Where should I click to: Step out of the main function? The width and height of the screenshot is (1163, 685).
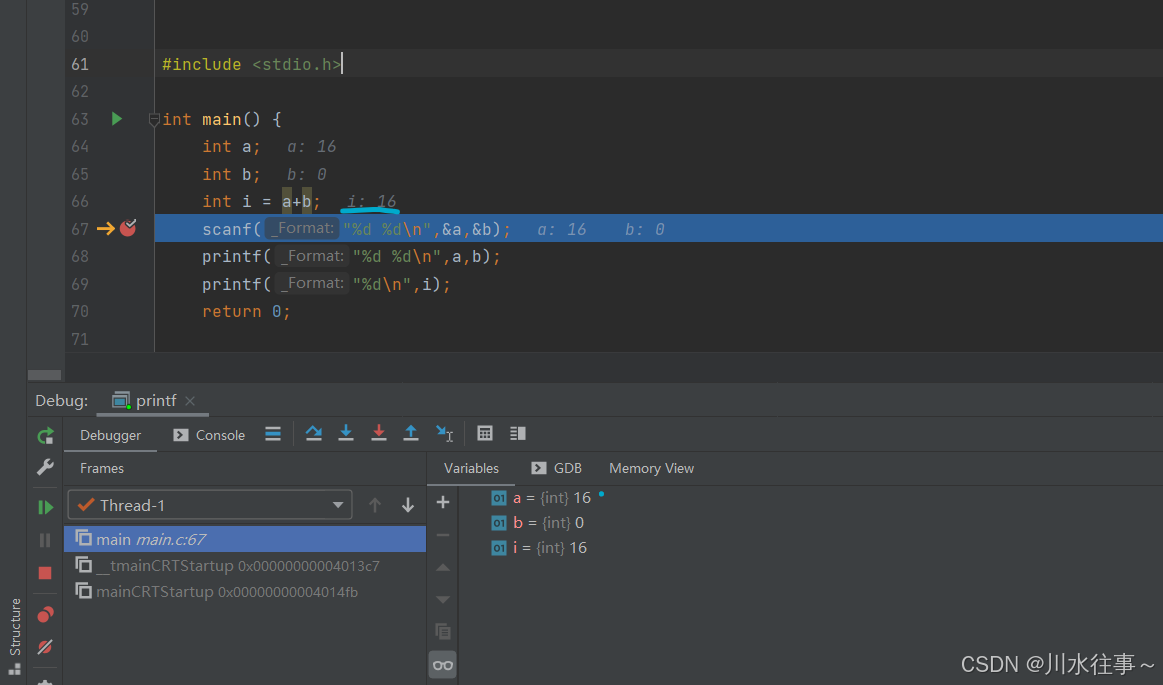click(x=411, y=433)
